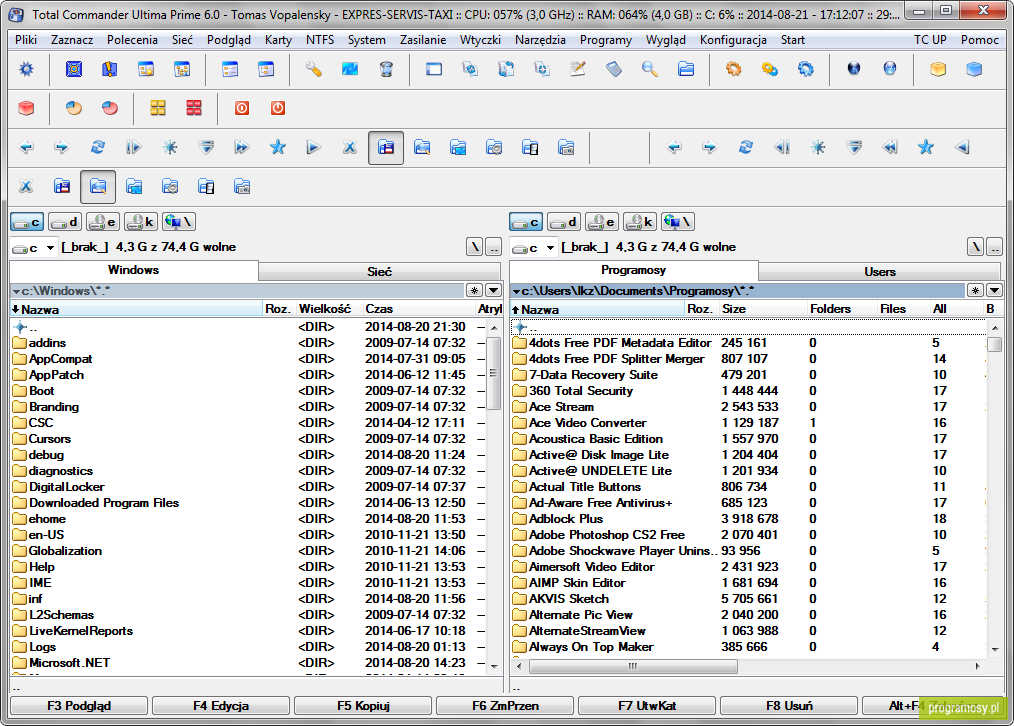Open the recycle bin toolbar icon
Image resolution: width=1014 pixels, height=726 pixels.
pyautogui.click(x=386, y=69)
